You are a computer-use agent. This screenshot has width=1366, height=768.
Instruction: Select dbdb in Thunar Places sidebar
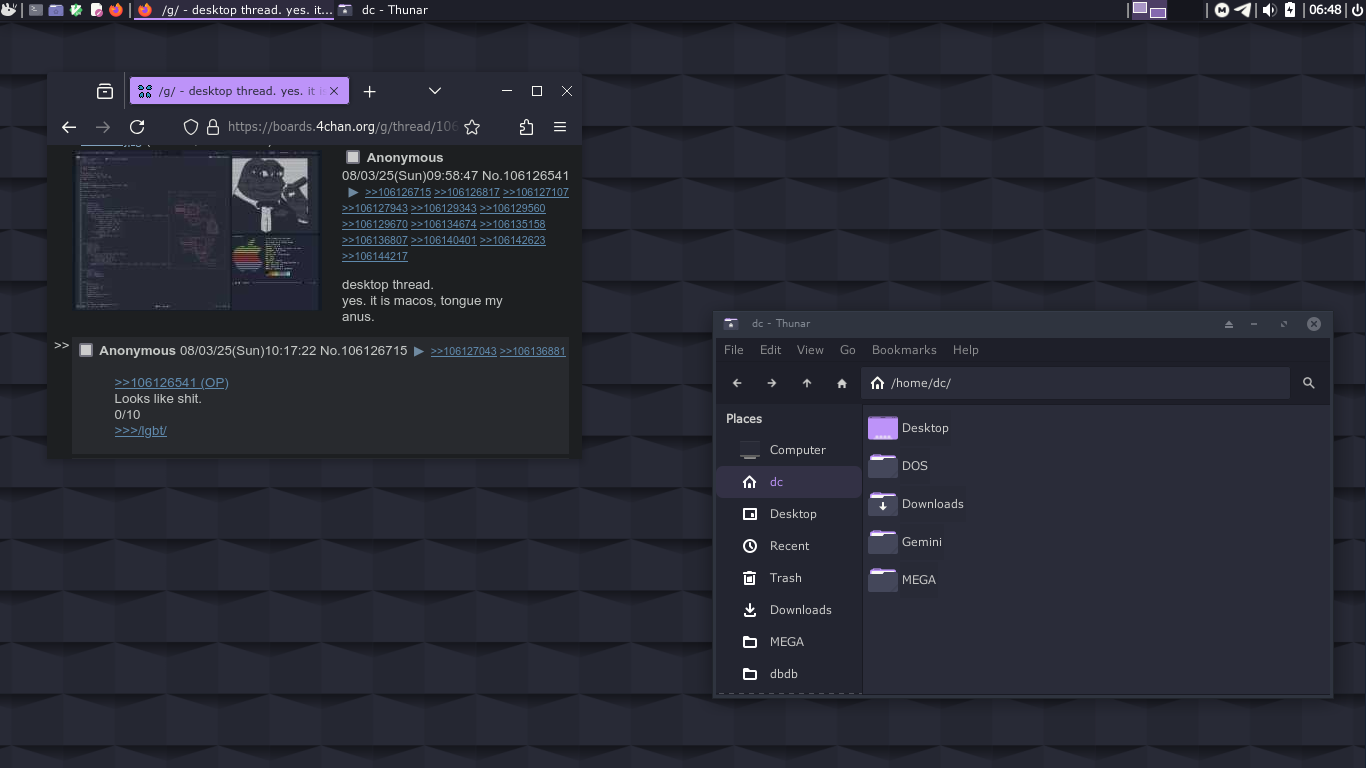point(788,674)
